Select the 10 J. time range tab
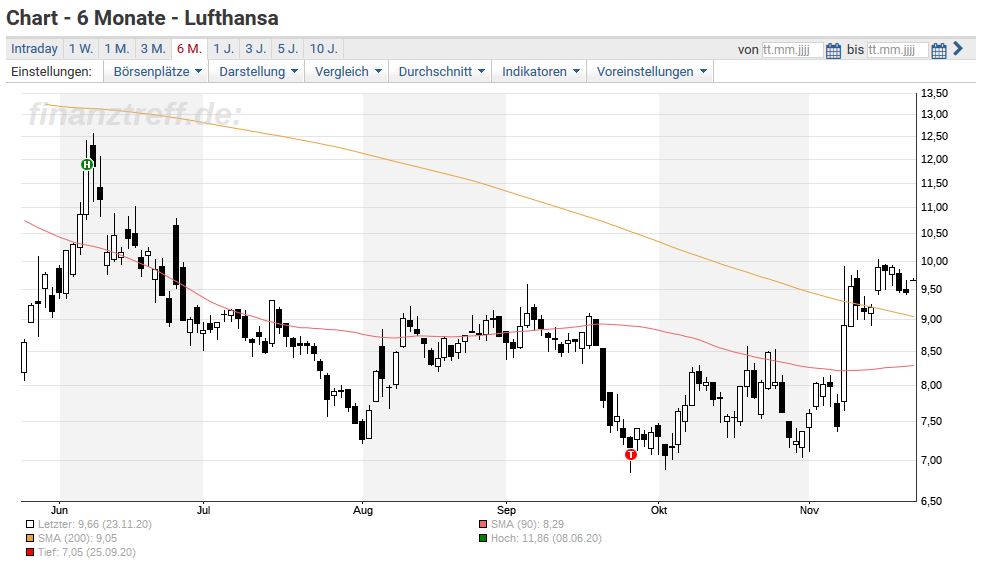This screenshot has height=568, width=984. tap(324, 49)
